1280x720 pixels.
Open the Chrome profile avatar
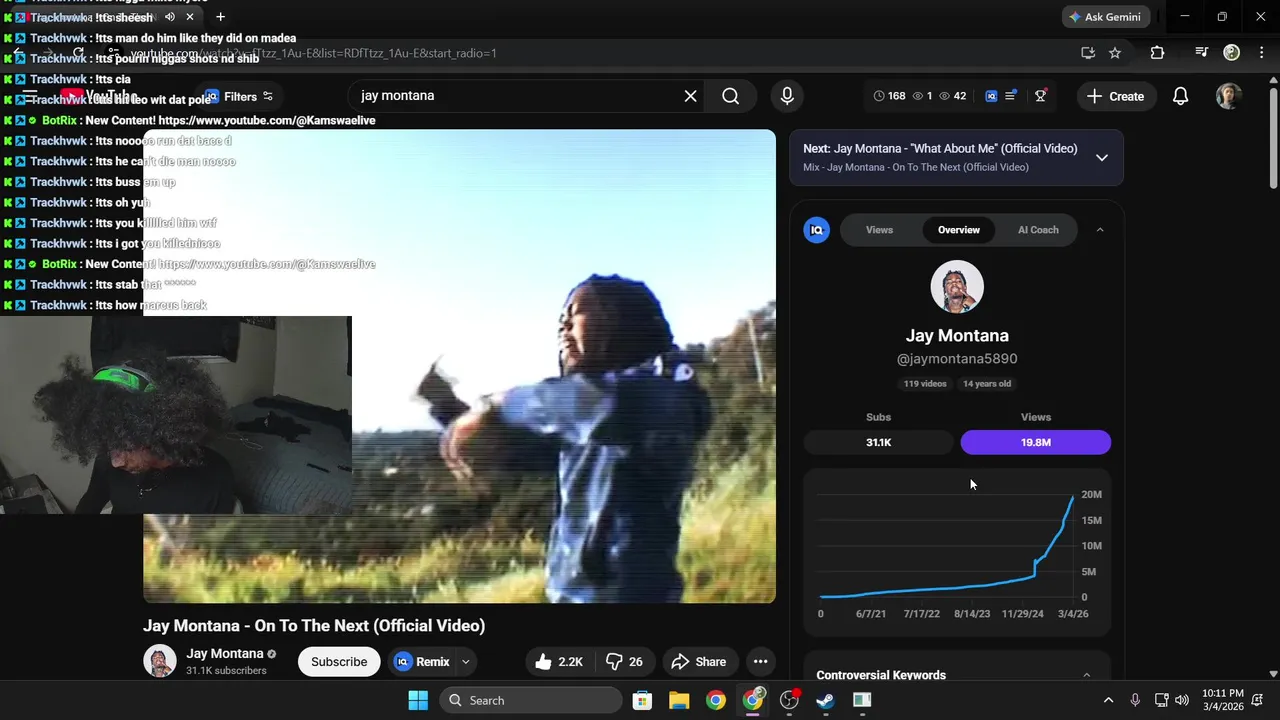point(1232,53)
